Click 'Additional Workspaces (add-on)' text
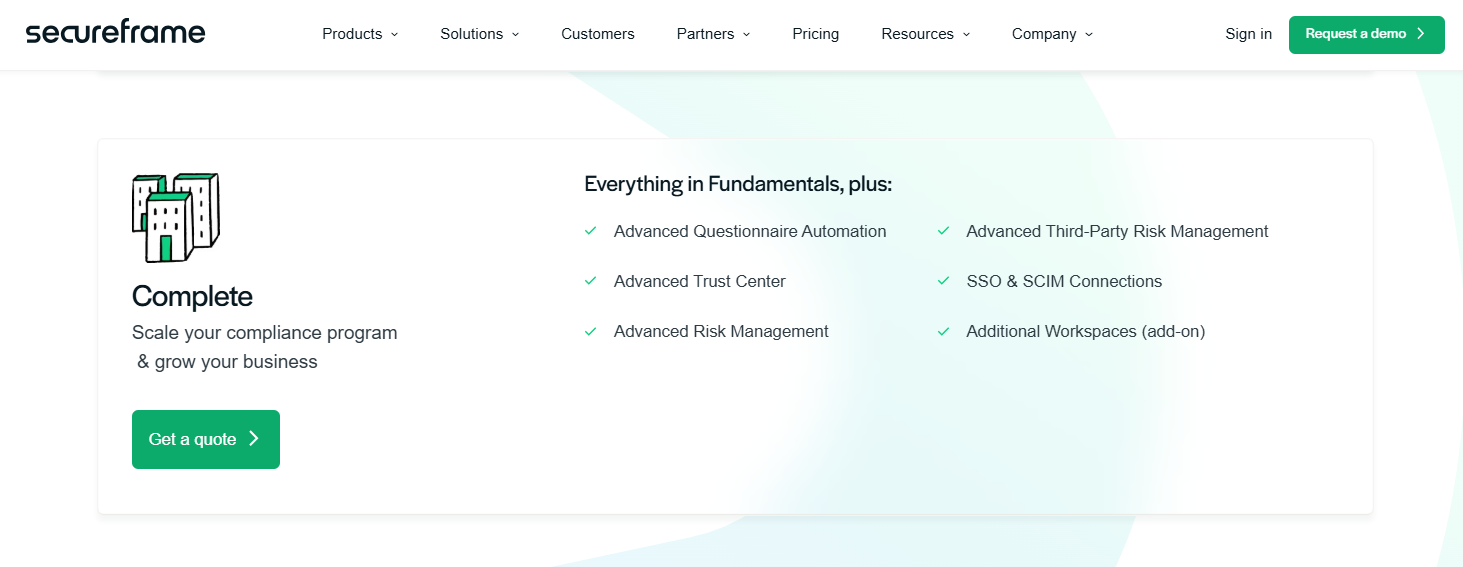This screenshot has width=1463, height=567. pos(1086,331)
